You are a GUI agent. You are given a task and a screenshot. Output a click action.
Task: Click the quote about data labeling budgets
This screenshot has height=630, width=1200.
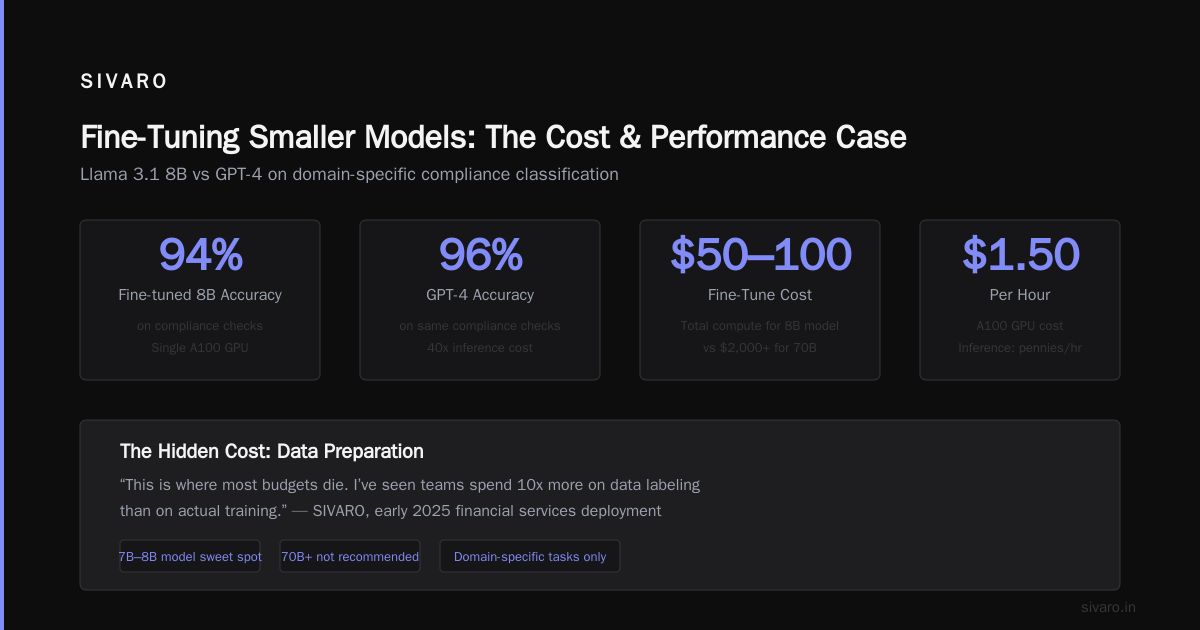click(410, 497)
